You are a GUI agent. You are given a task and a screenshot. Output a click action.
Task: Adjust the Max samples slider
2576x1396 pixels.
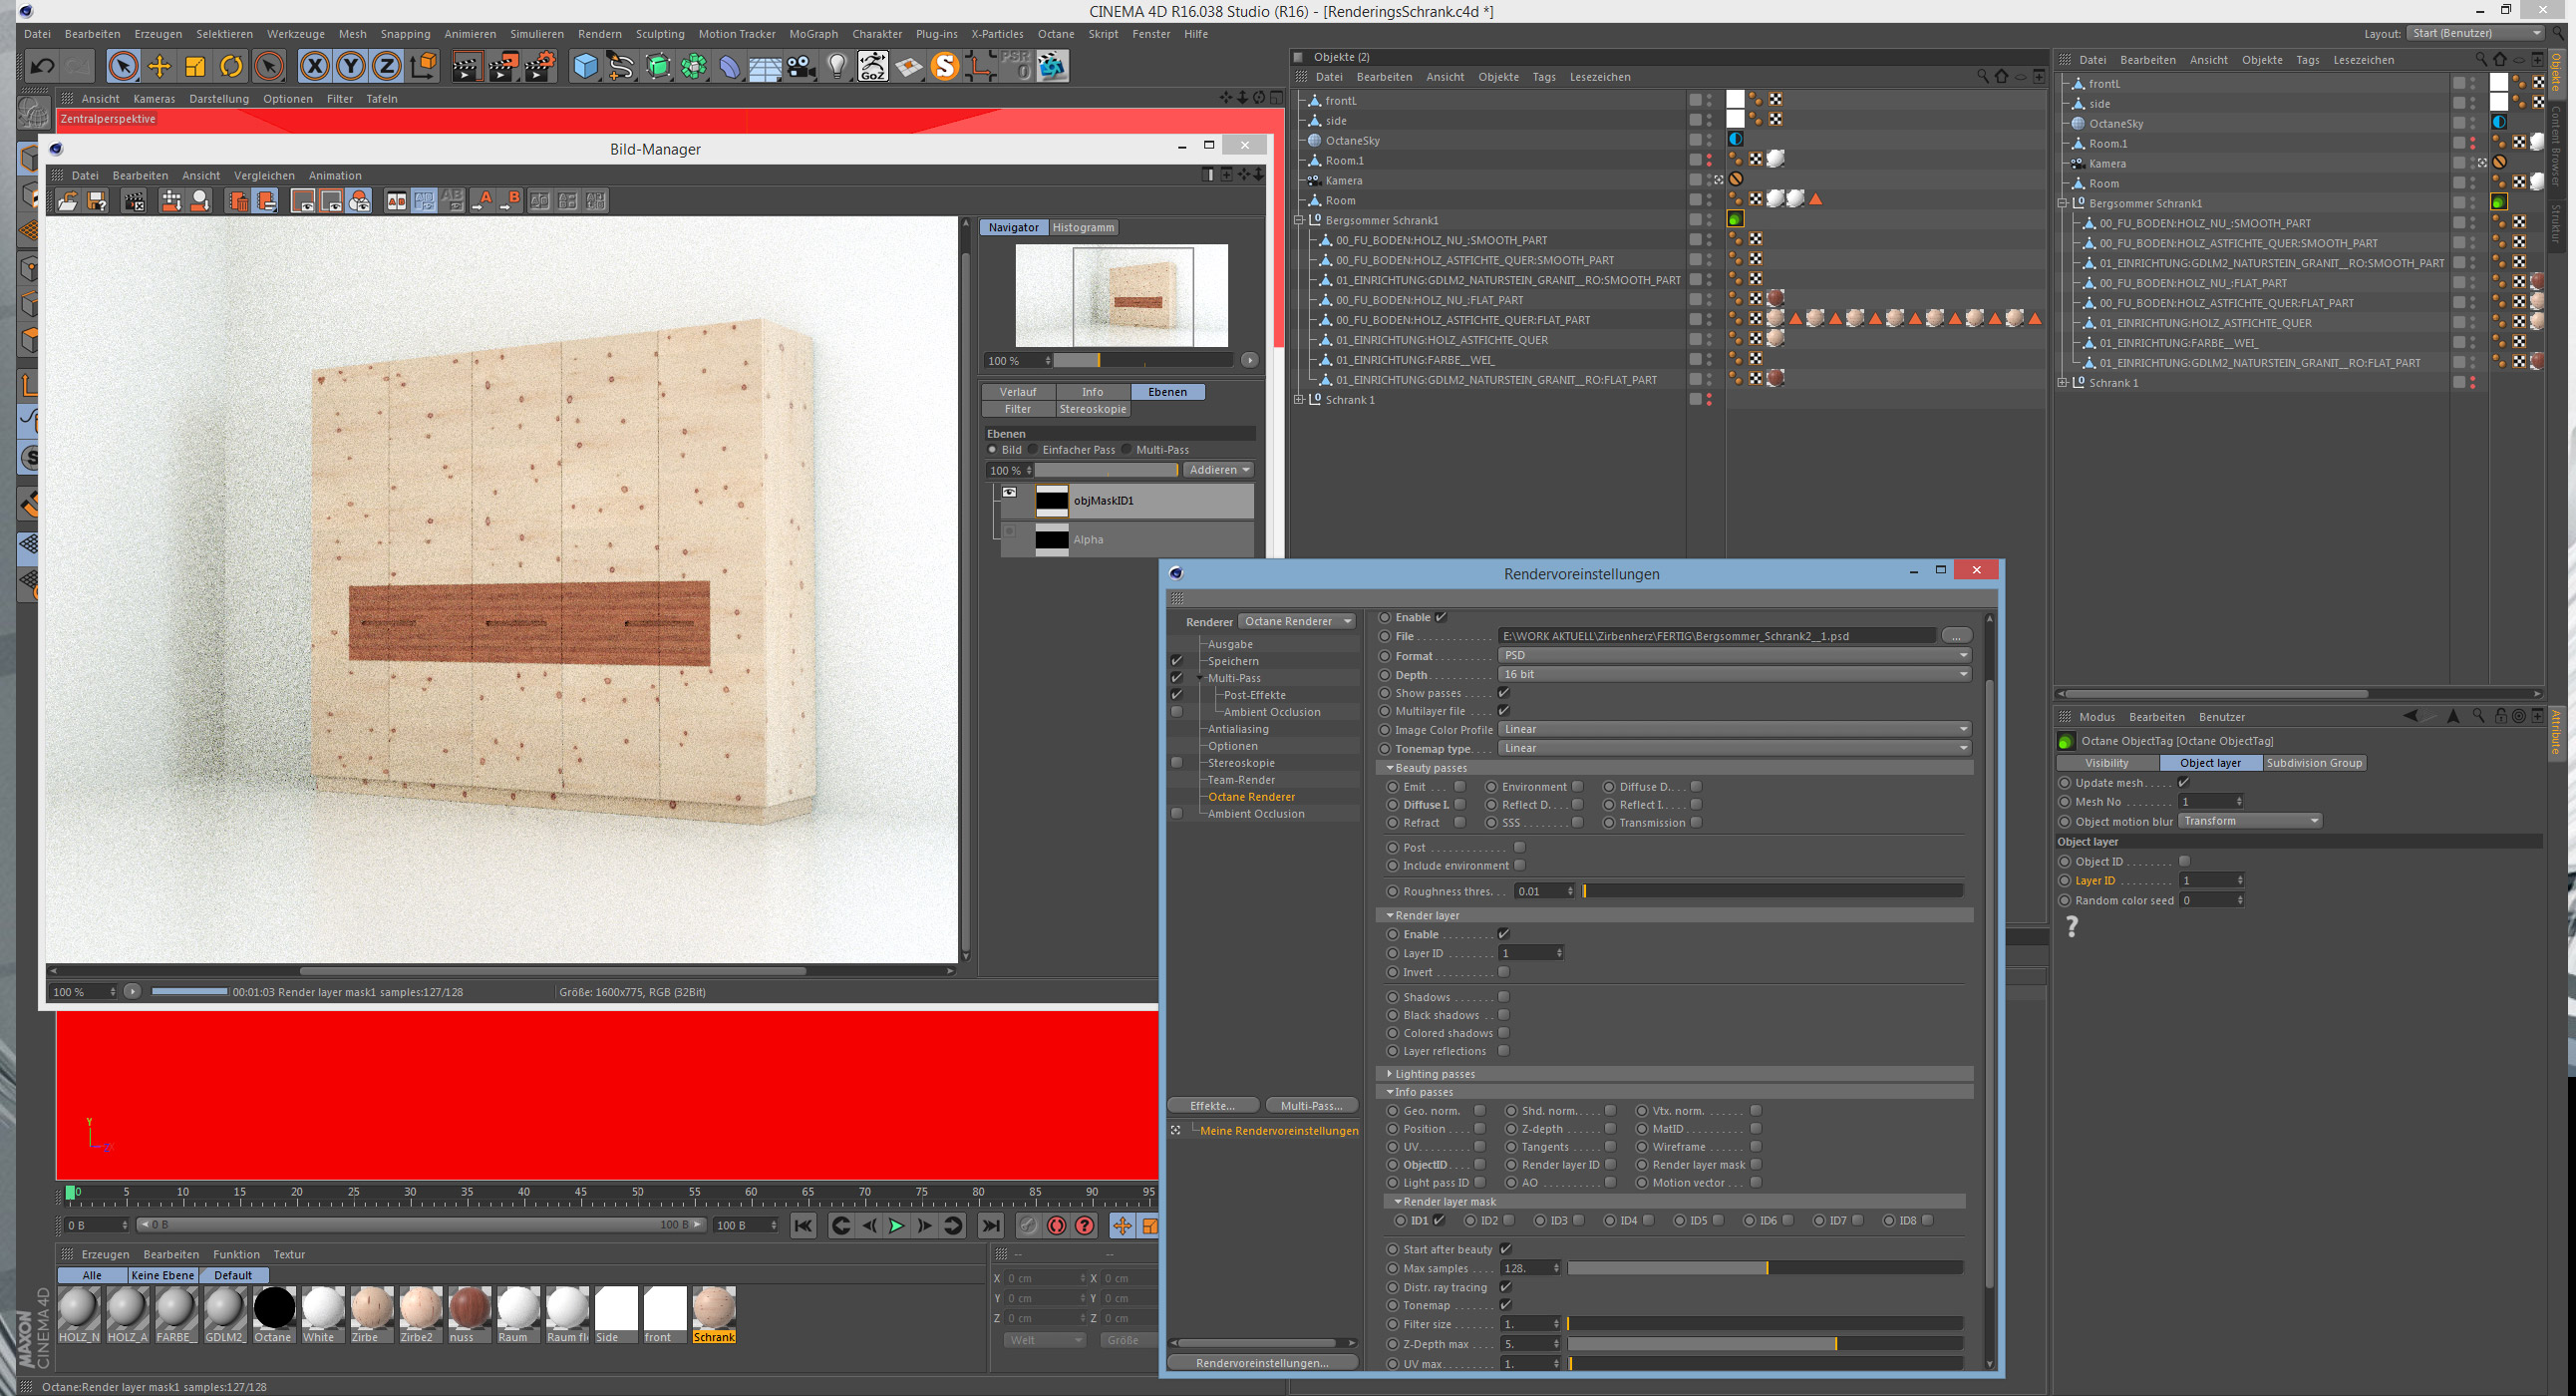(1765, 1269)
